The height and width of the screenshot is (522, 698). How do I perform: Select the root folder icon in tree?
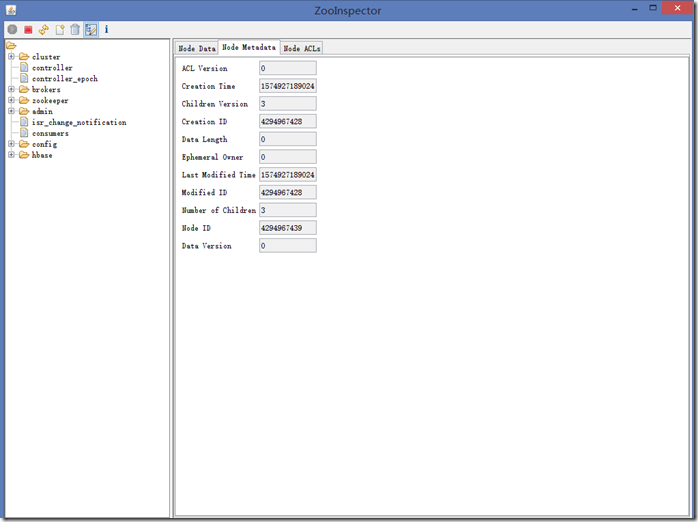pyautogui.click(x=11, y=45)
